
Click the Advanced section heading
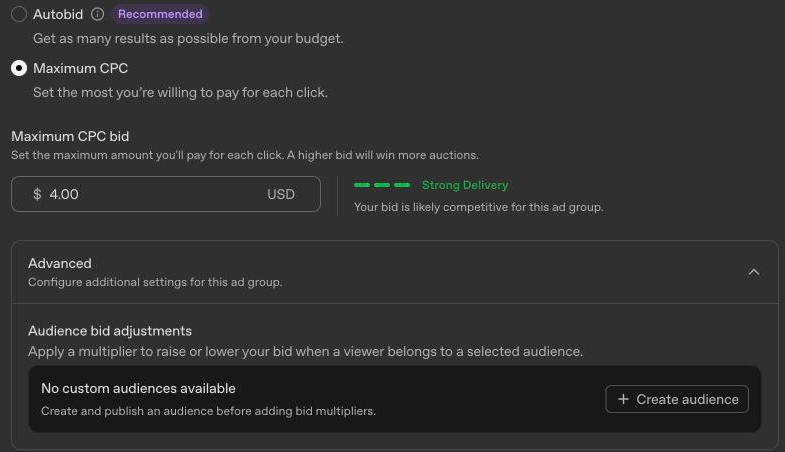[60, 263]
